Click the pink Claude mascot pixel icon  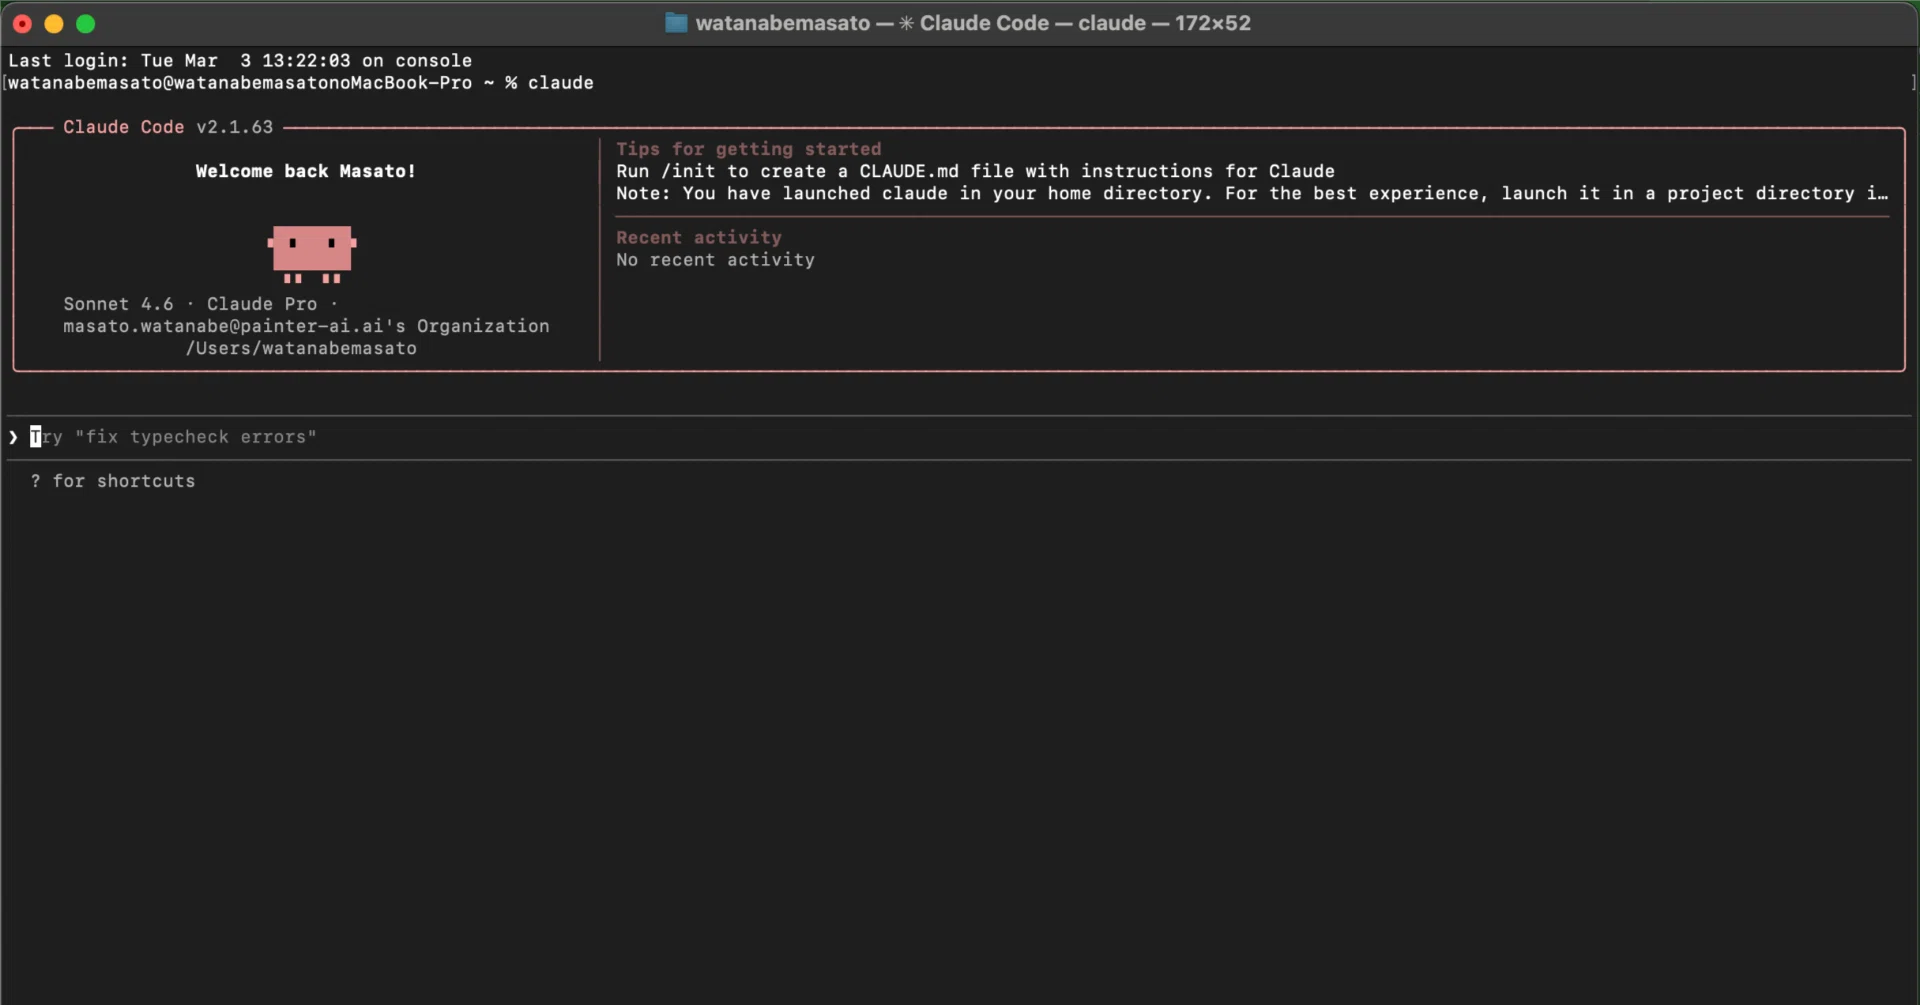[x=312, y=254]
